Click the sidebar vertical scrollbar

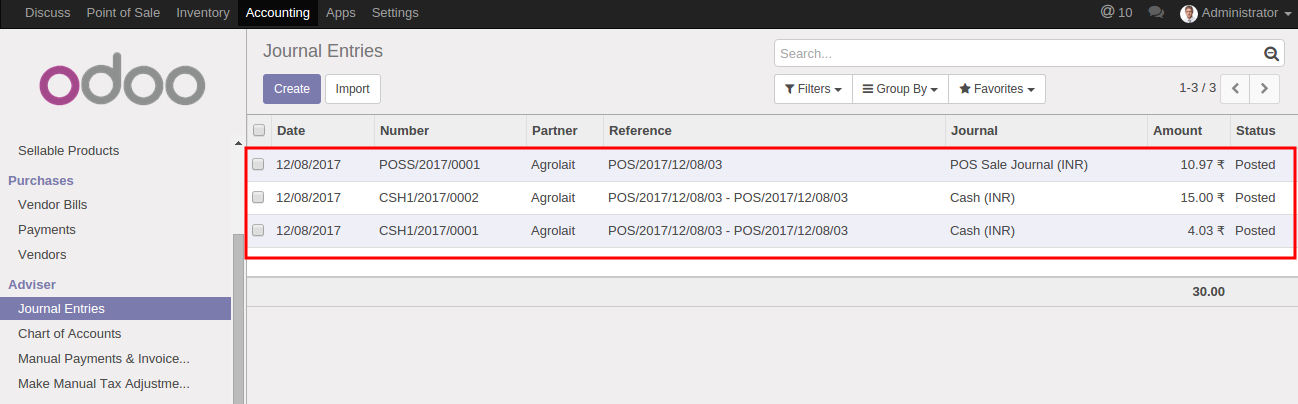(x=238, y=320)
